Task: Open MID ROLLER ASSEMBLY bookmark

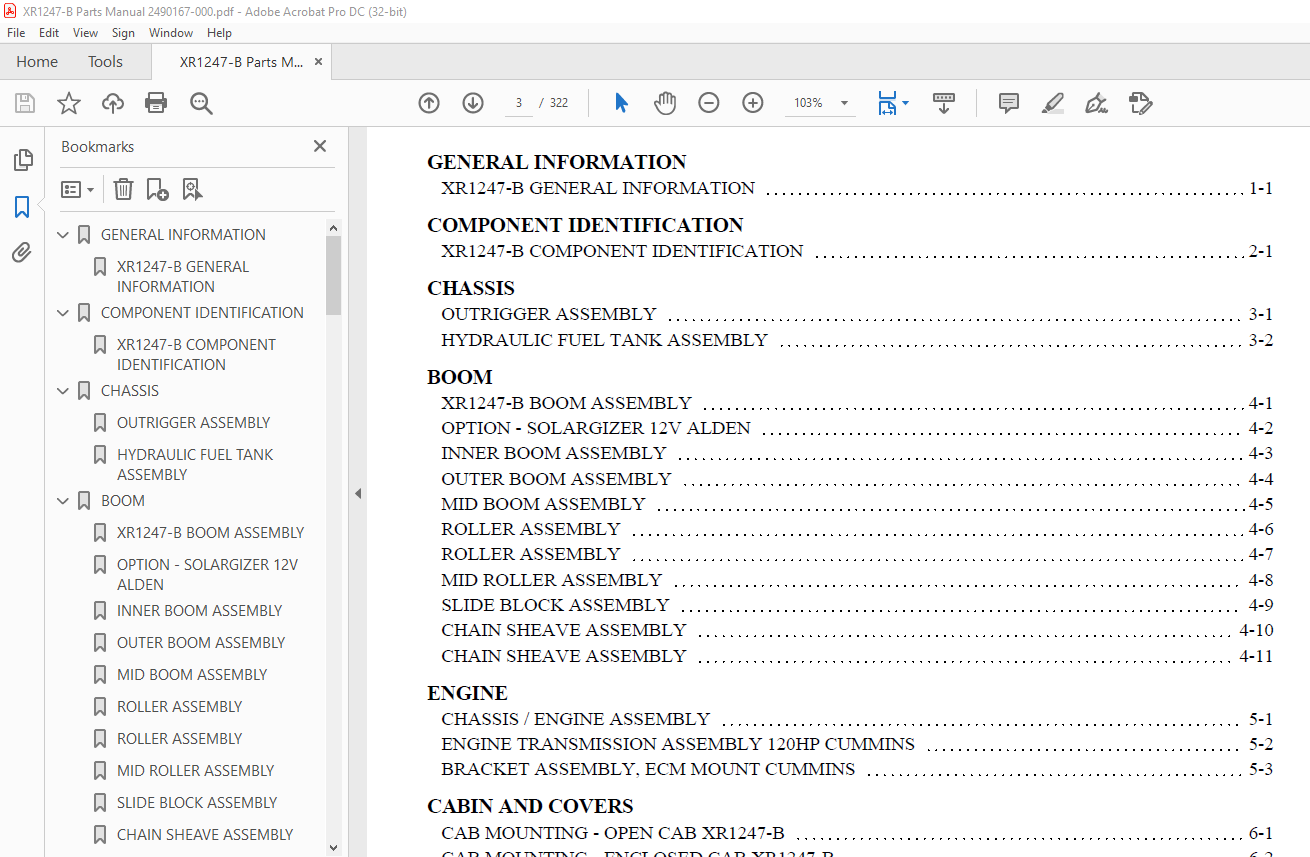Action: click(x=195, y=771)
